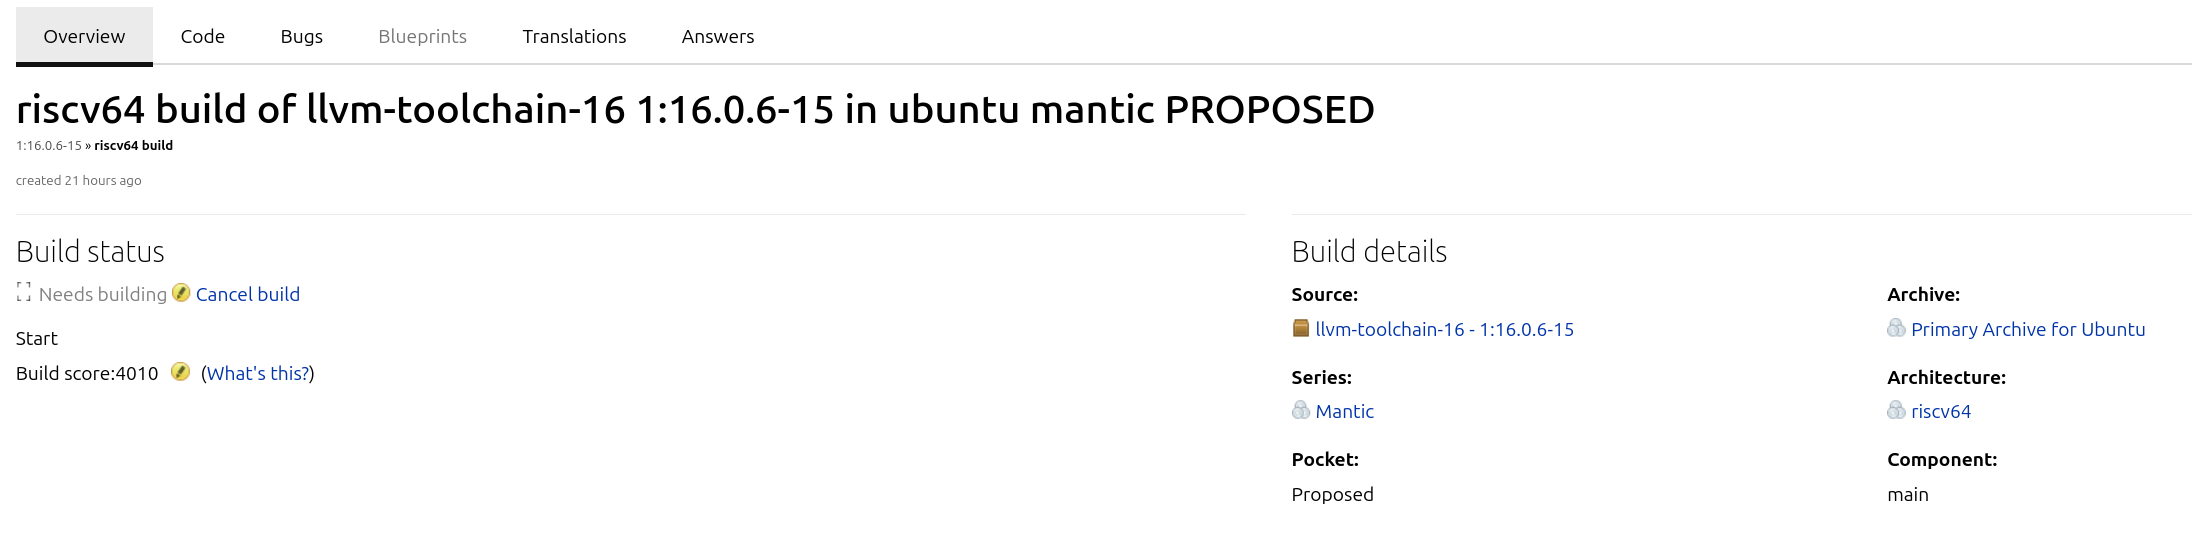Click the edit icon next to Build score

coord(180,372)
